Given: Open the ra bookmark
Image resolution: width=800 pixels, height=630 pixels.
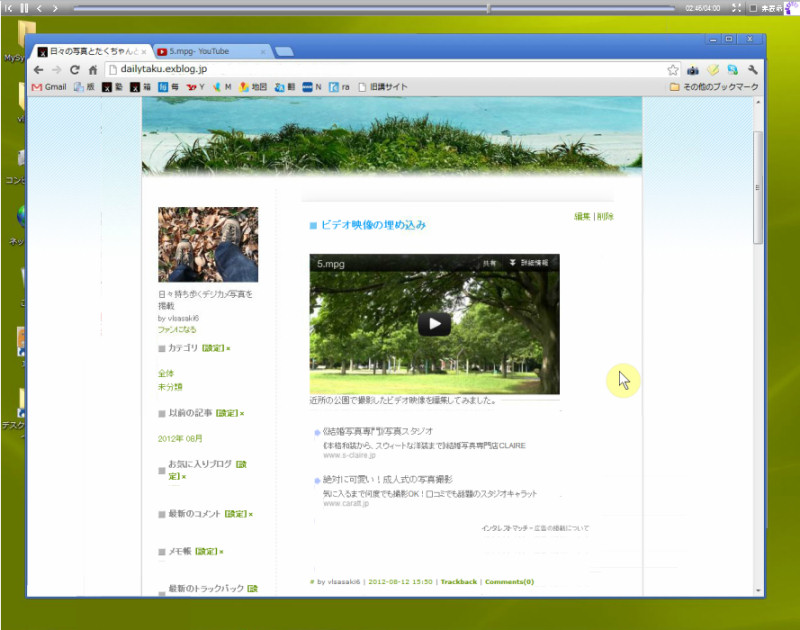Looking at the screenshot, I should [x=339, y=87].
